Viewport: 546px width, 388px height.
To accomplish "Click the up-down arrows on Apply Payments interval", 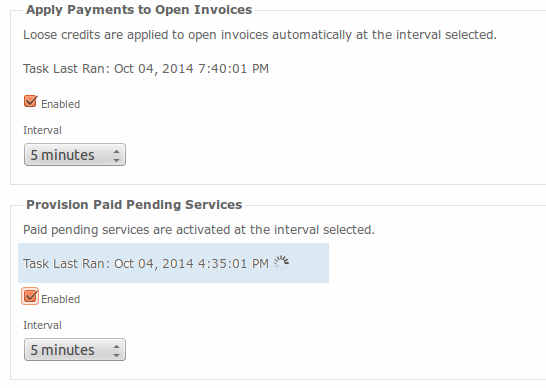I will (117, 155).
